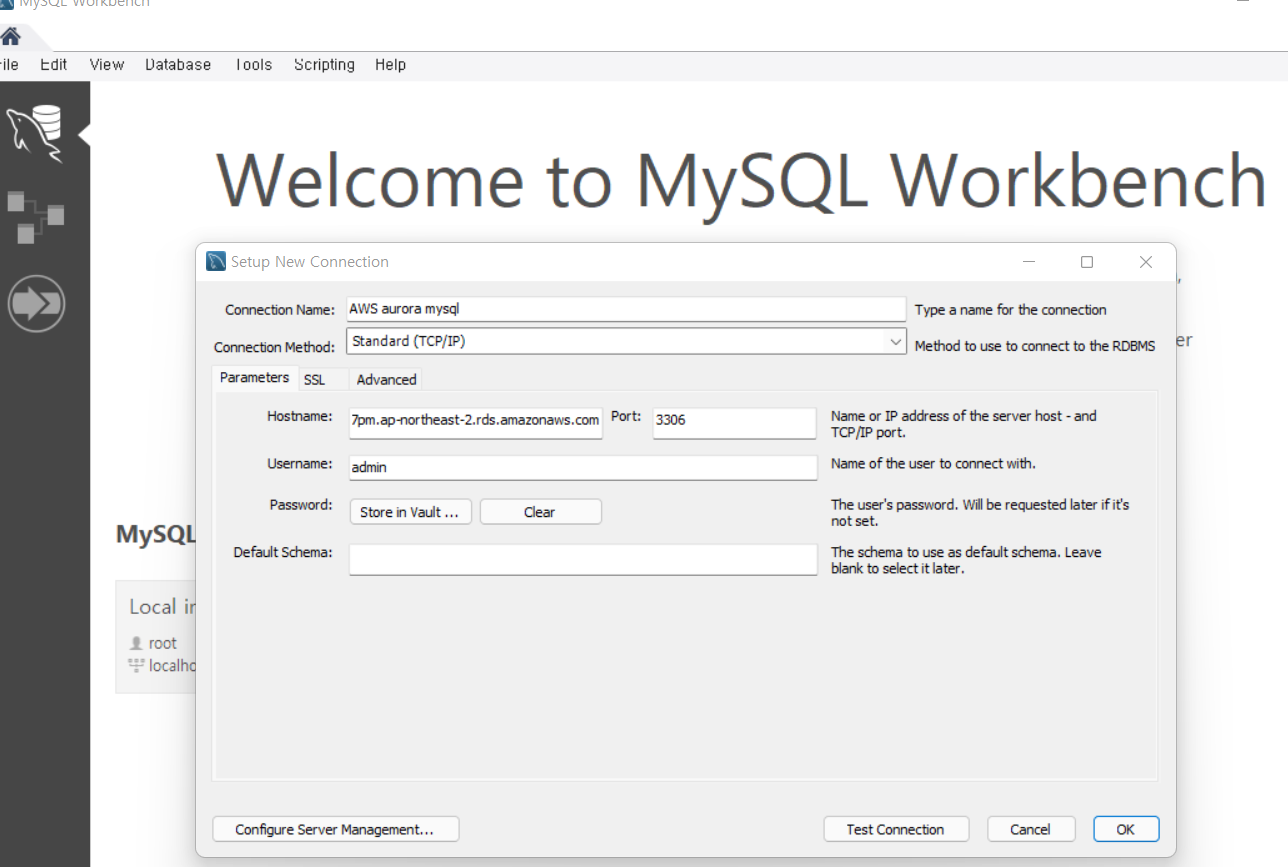Select the MySQL connections dolphin sidebar icon
This screenshot has width=1288, height=867.
click(35, 134)
